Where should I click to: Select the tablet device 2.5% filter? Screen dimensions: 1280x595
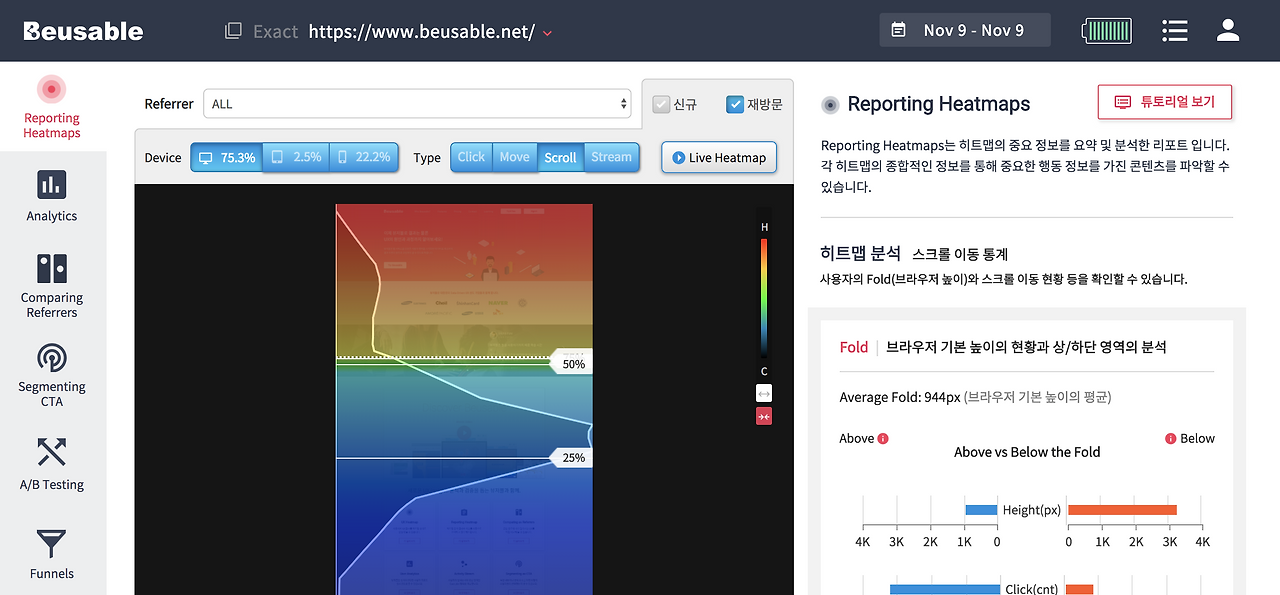click(x=296, y=157)
